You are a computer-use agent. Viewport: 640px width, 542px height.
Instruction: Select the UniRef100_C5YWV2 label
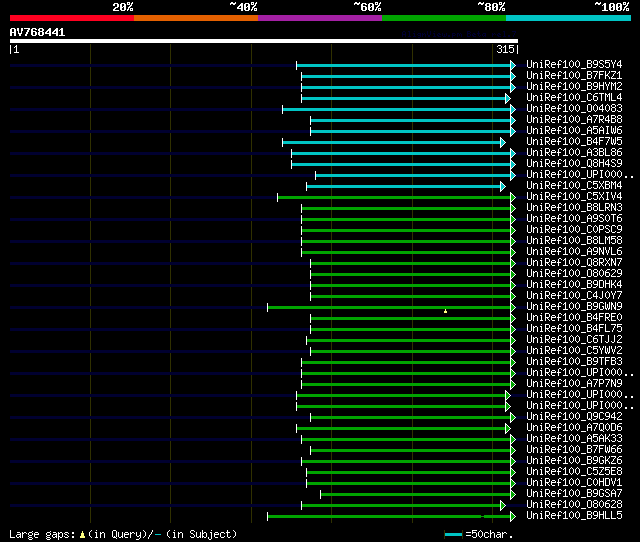point(574,351)
